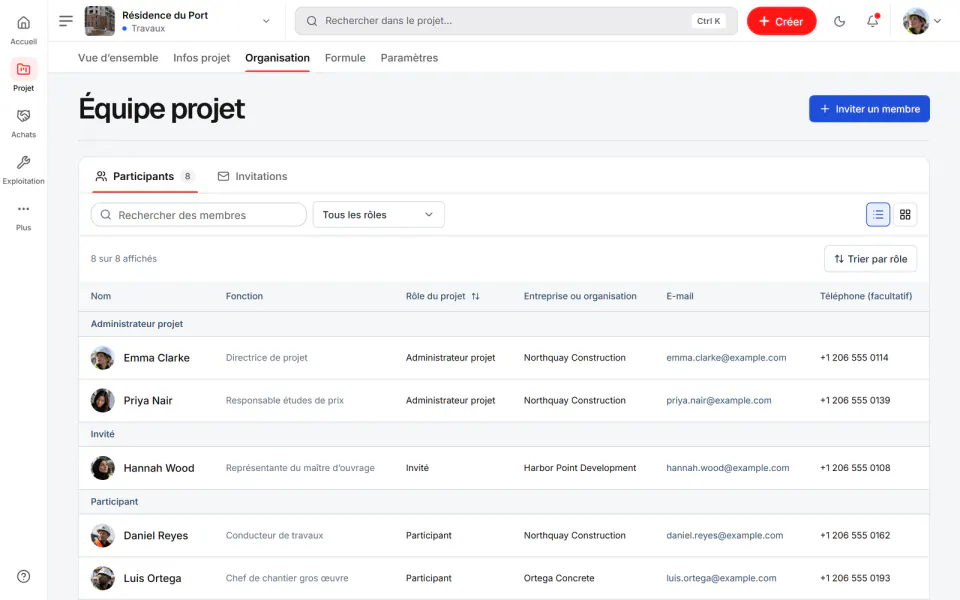Click the red Créer button
Screen dimensions: 960x600
(x=781, y=21)
